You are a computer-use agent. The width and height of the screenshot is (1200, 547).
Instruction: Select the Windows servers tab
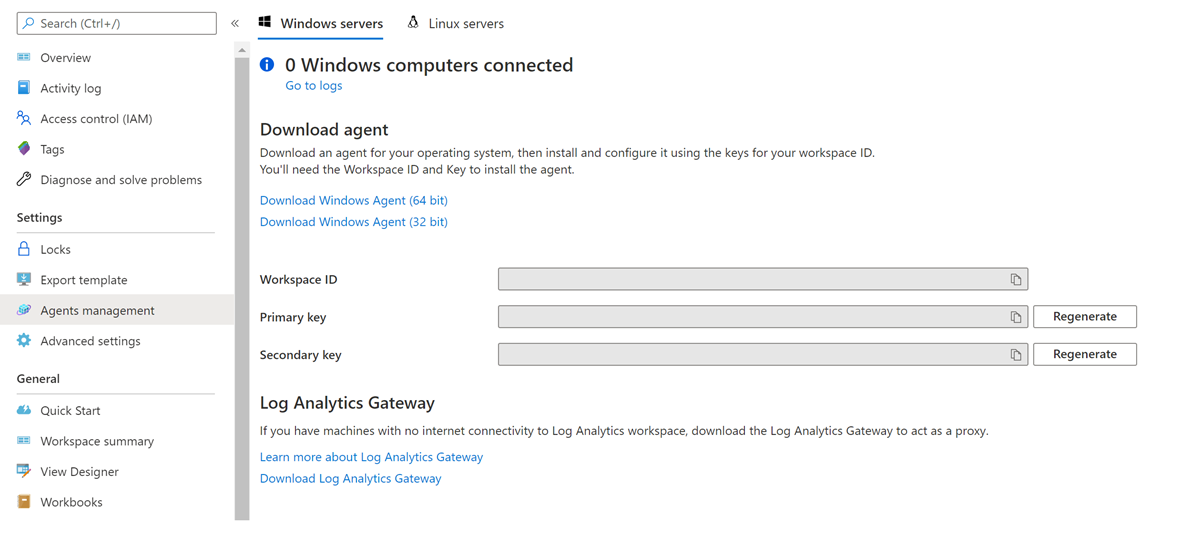[321, 23]
